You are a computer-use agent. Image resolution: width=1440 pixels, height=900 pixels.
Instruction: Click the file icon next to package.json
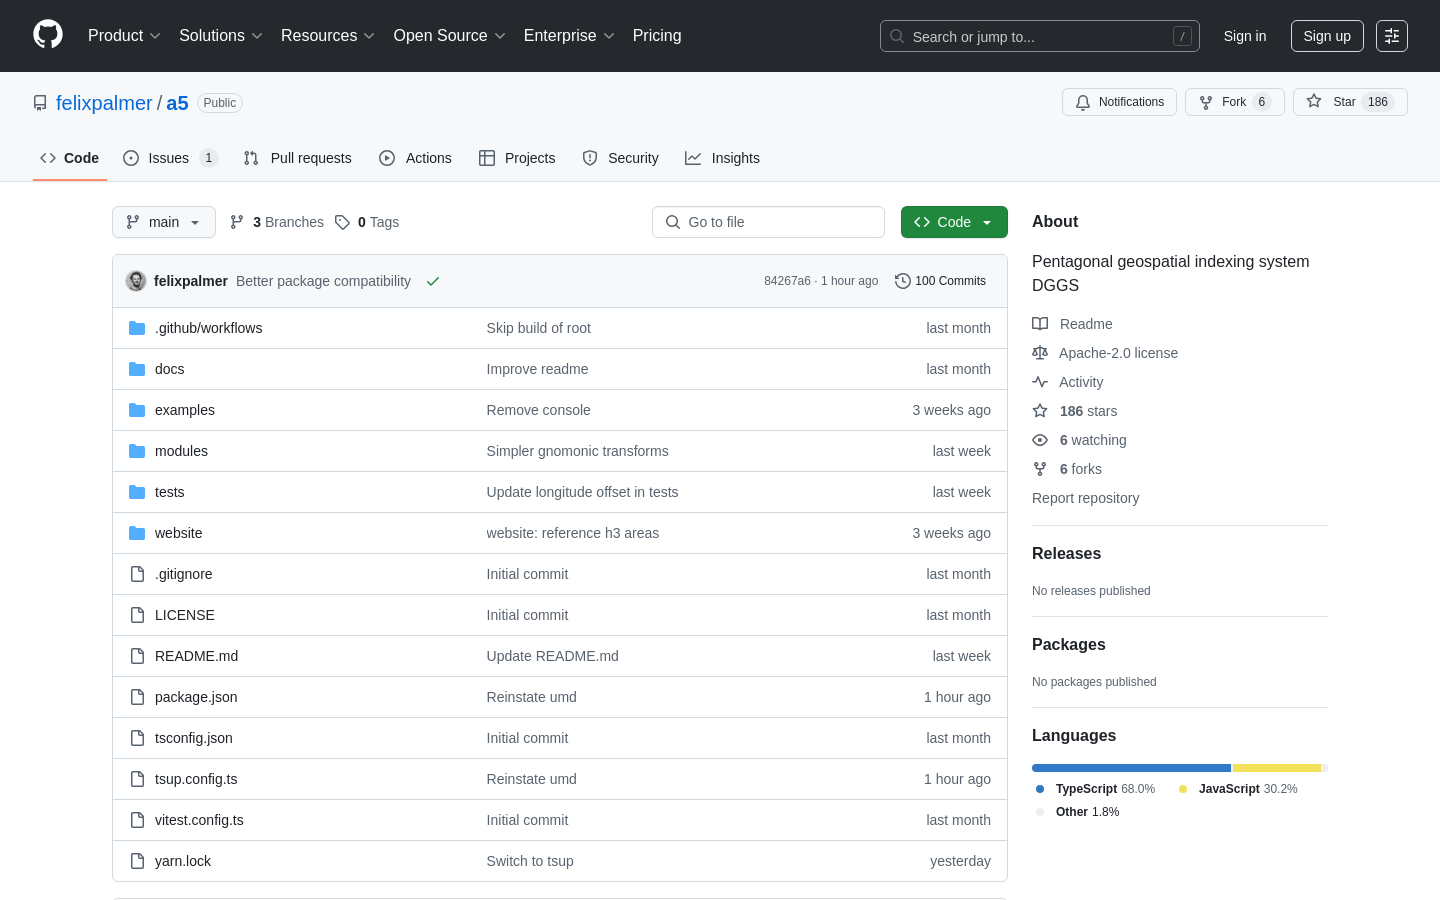137,697
